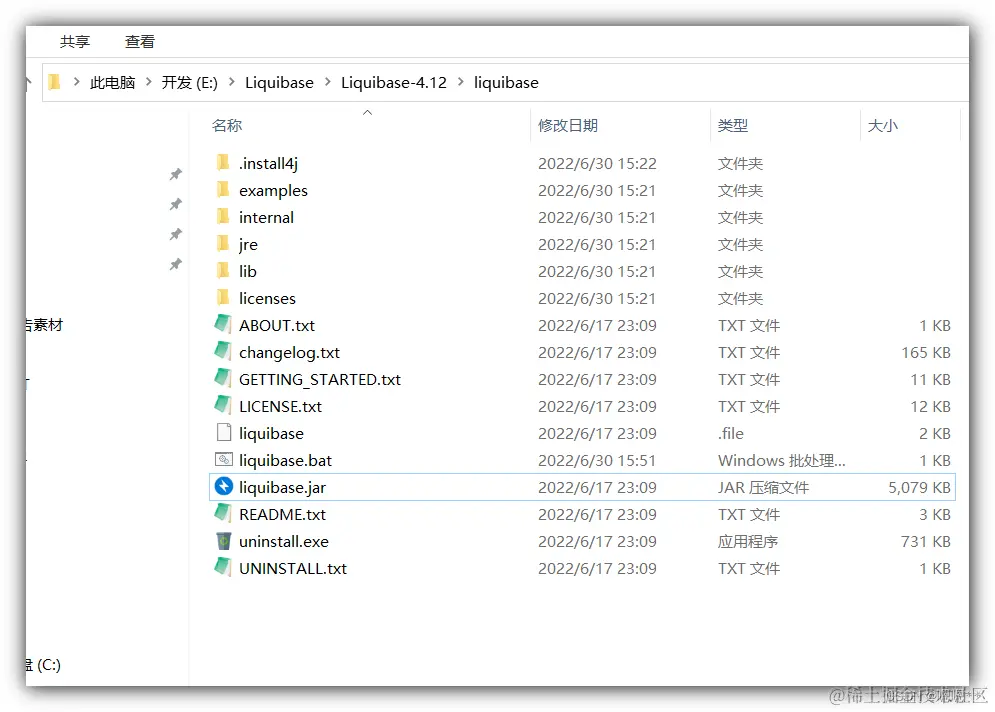Click the address bar folder icon

(x=55, y=82)
